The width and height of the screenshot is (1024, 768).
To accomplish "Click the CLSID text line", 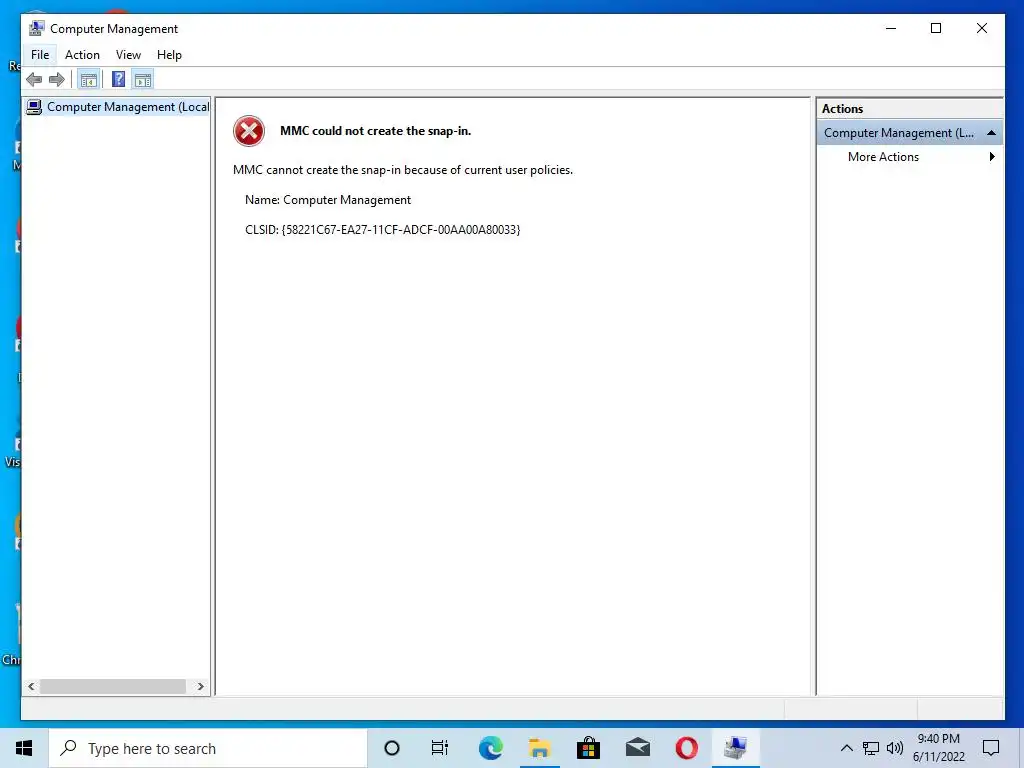I will (x=382, y=229).
